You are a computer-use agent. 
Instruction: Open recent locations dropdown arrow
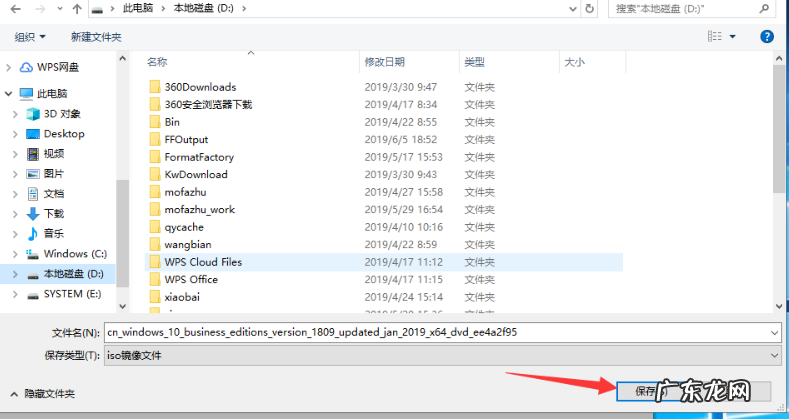(60, 9)
